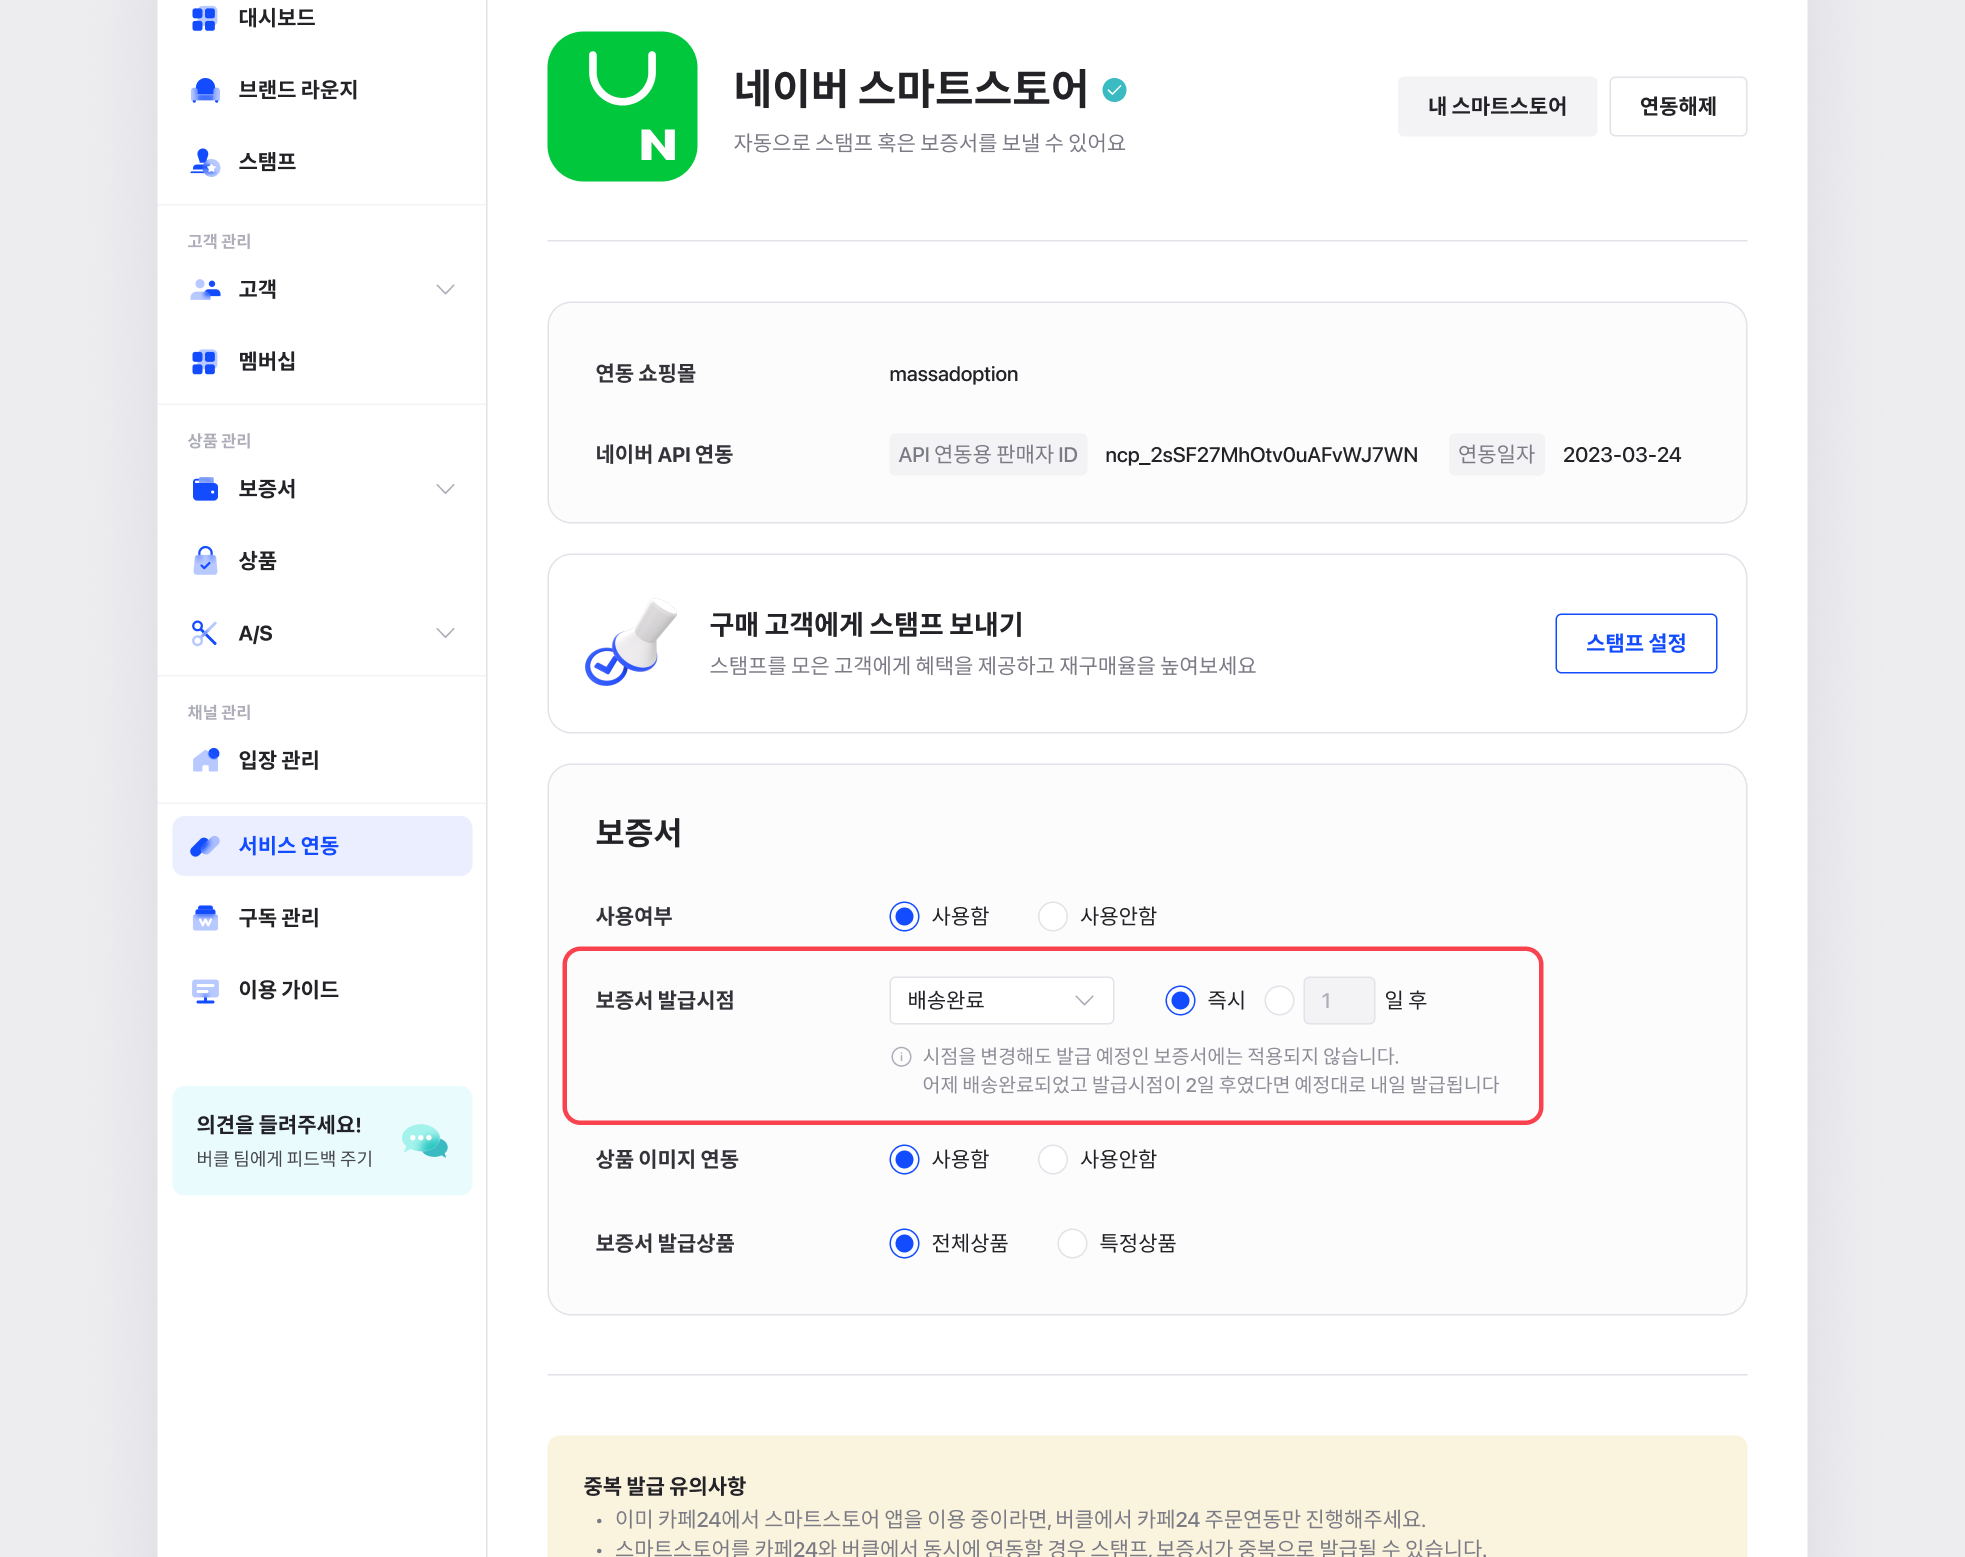Screen dimensions: 1965x1557
Task: Expand the 보증서 sidebar submenu
Action: coord(445,489)
